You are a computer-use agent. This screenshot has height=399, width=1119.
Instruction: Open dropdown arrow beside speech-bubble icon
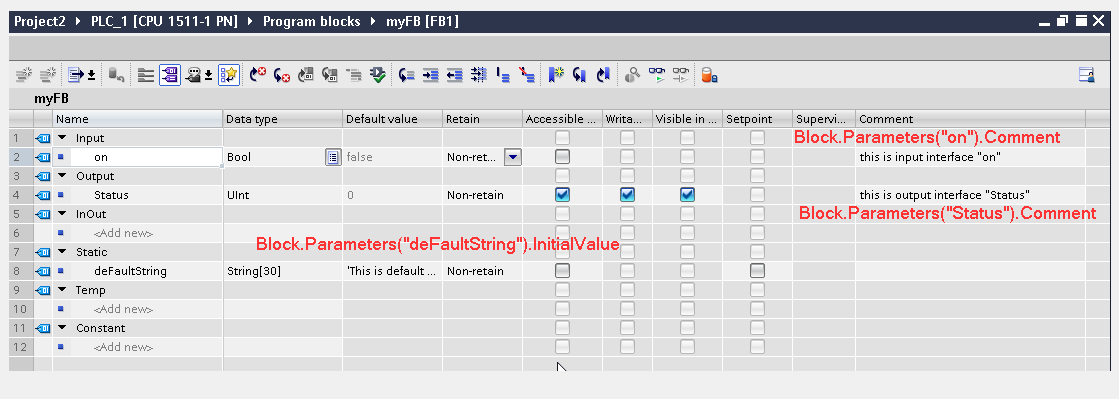[x=208, y=75]
